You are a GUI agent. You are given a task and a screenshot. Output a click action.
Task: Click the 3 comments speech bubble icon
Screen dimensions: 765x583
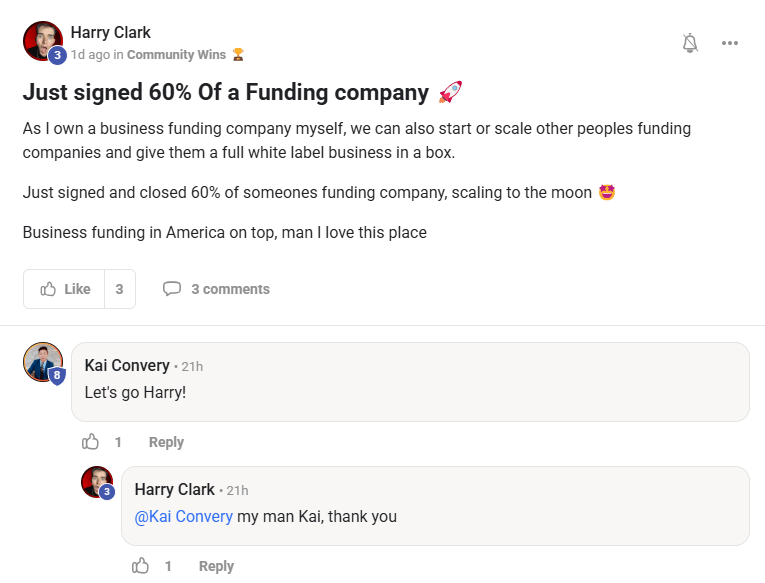coord(172,289)
